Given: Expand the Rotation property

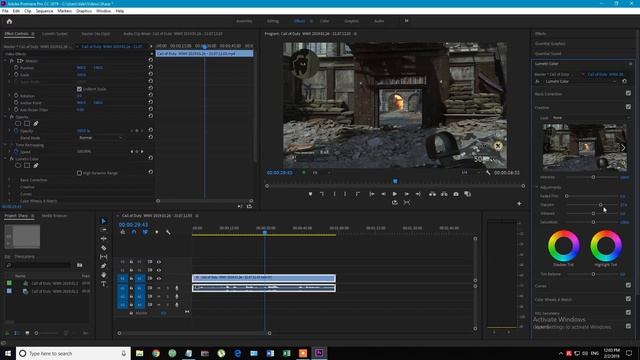Looking at the screenshot, I should click(x=9, y=96).
